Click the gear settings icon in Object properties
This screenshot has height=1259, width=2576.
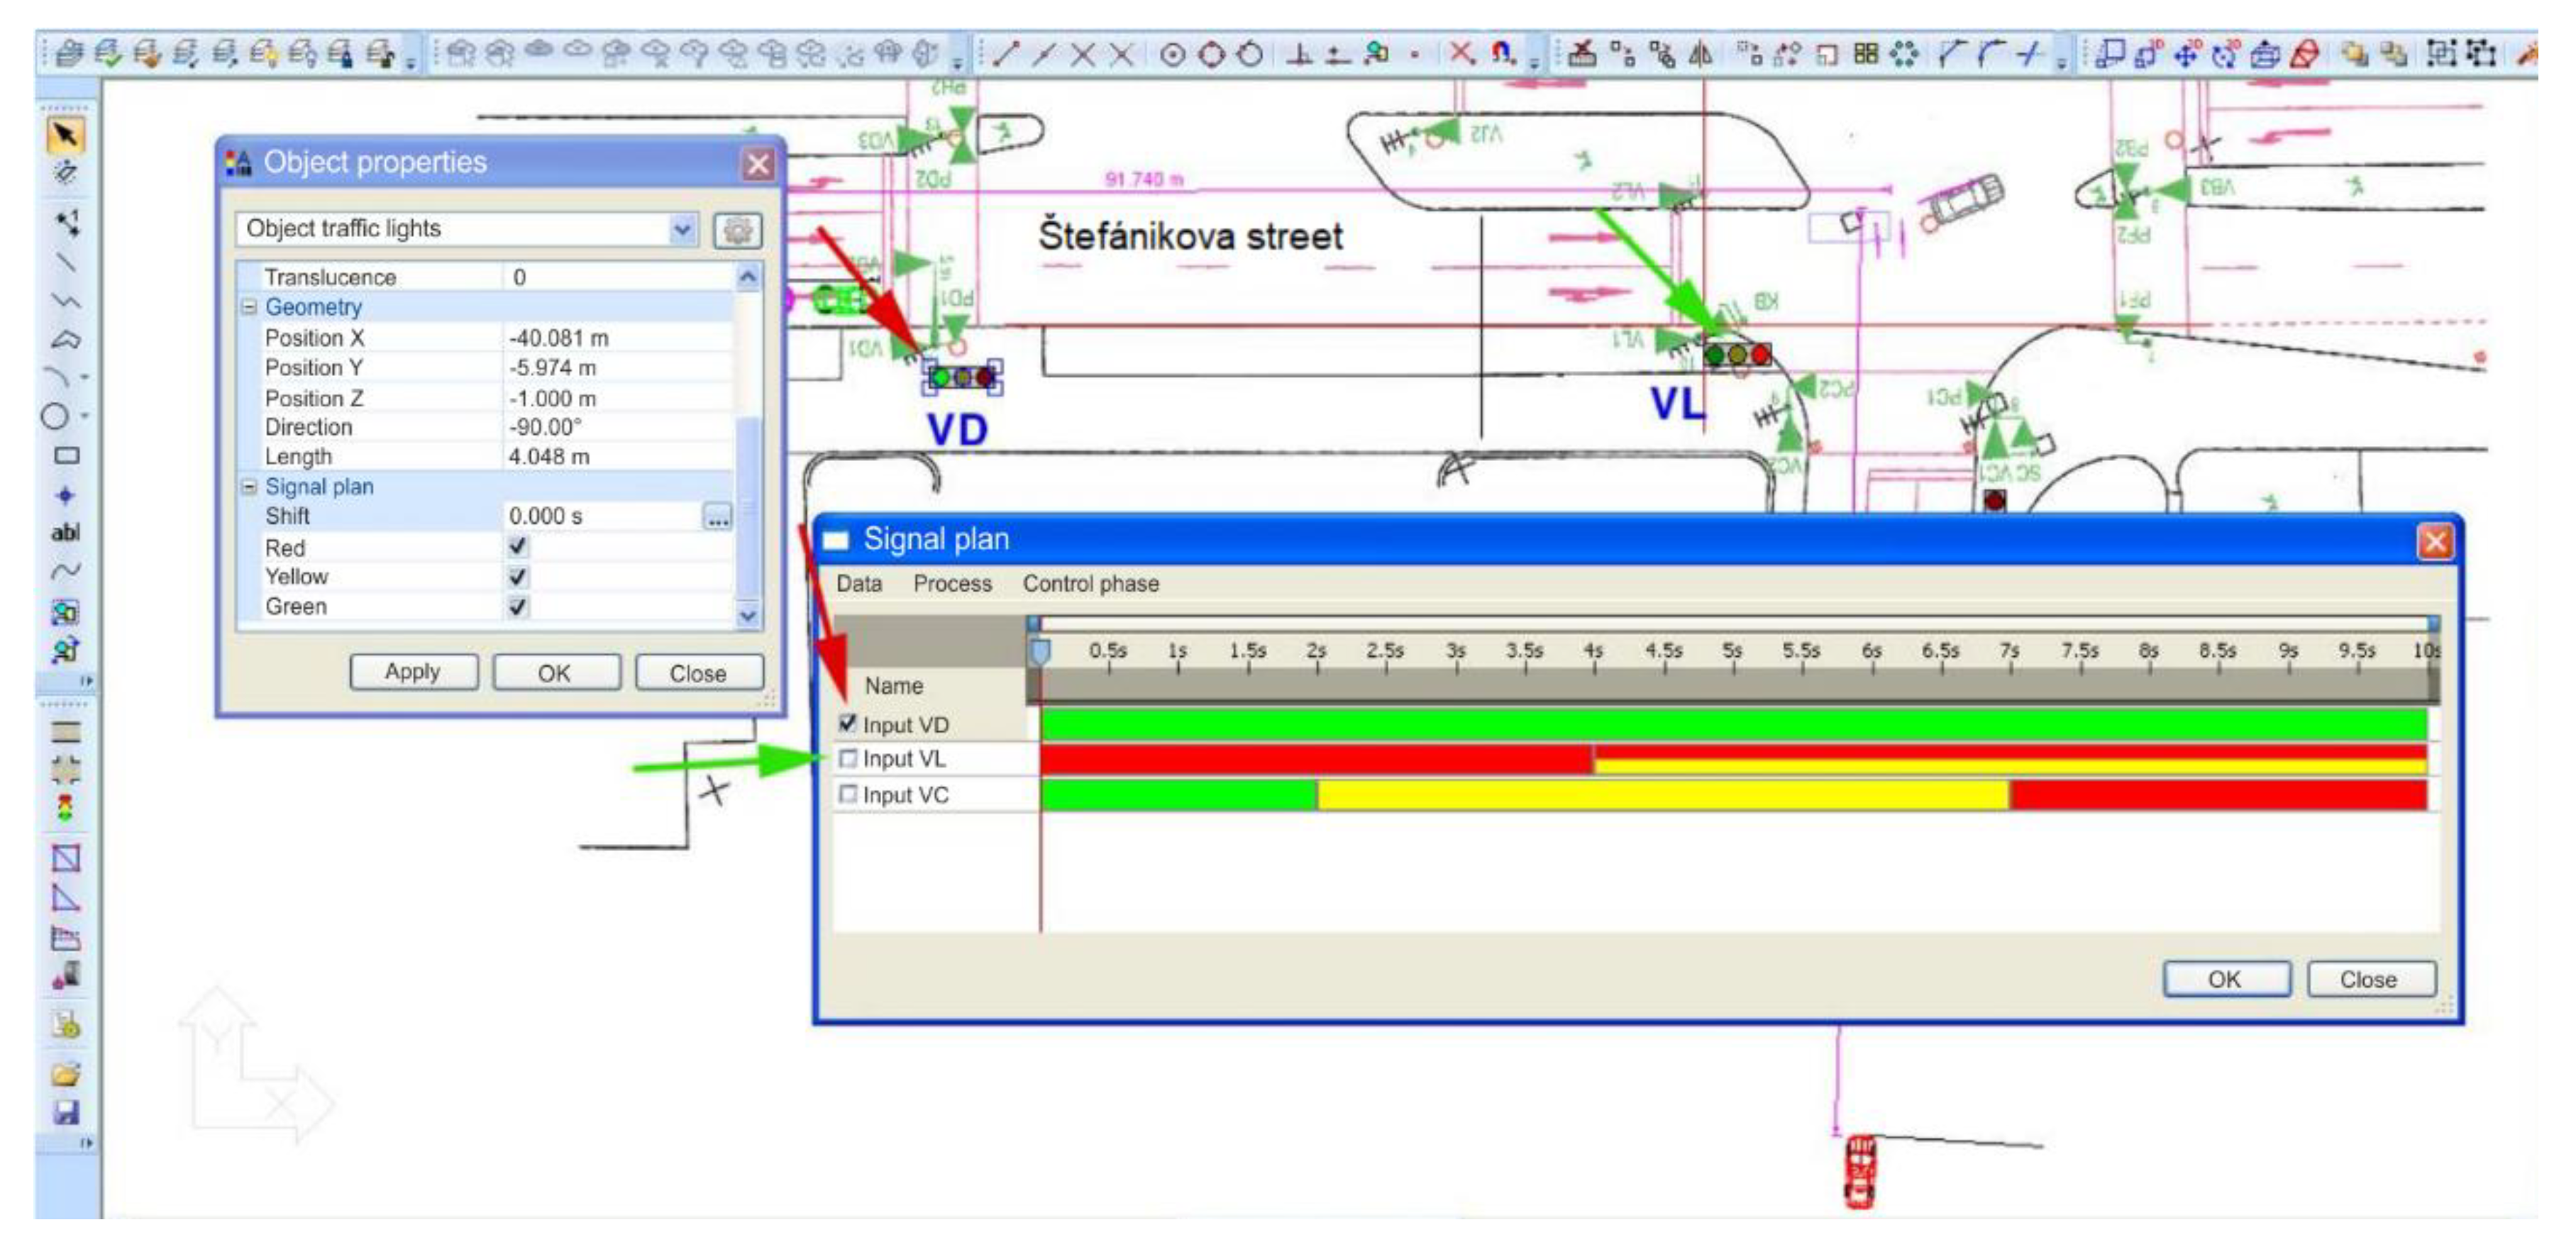[737, 230]
